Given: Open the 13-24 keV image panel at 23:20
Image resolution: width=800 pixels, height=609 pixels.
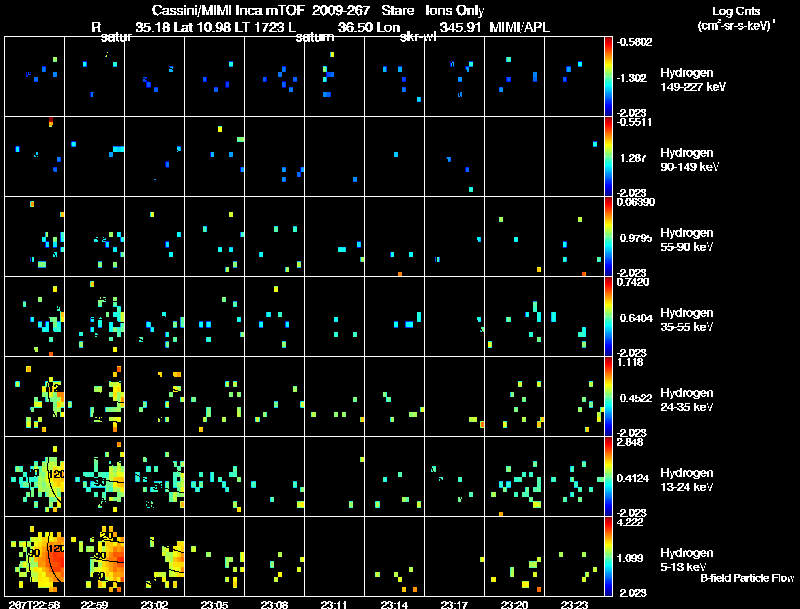Looking at the screenshot, I should (514, 476).
